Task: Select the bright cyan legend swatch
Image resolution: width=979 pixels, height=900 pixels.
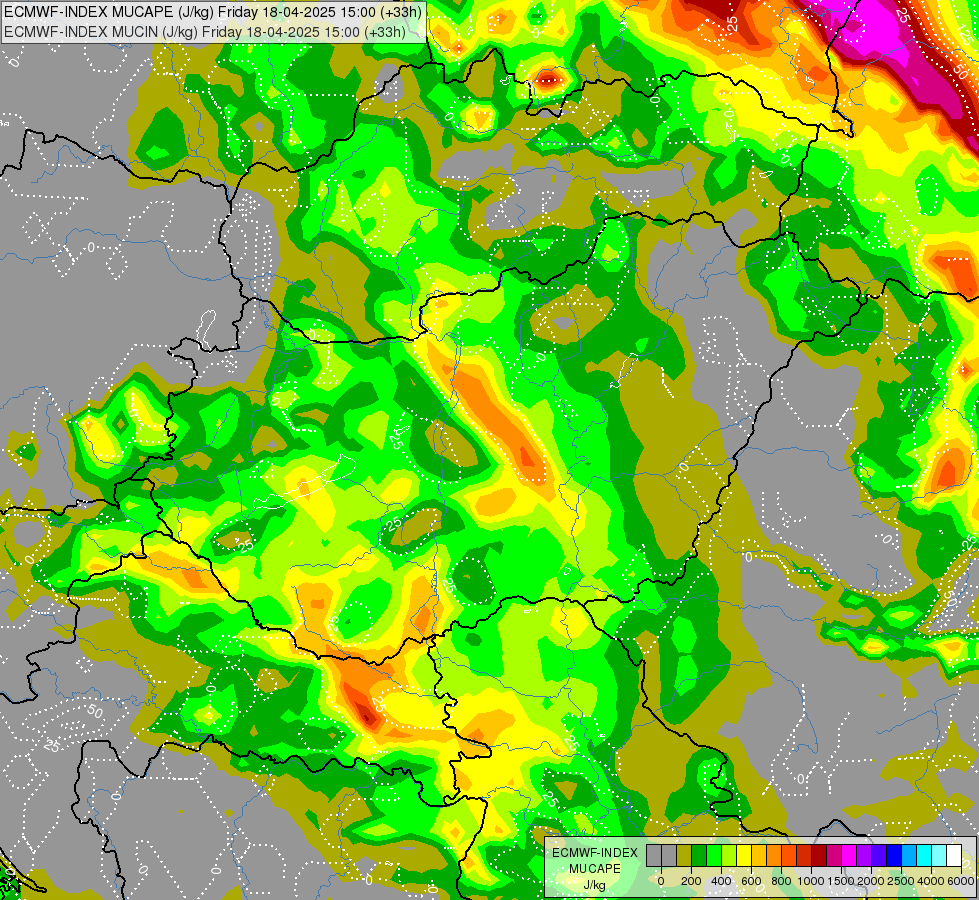Action: tap(925, 856)
